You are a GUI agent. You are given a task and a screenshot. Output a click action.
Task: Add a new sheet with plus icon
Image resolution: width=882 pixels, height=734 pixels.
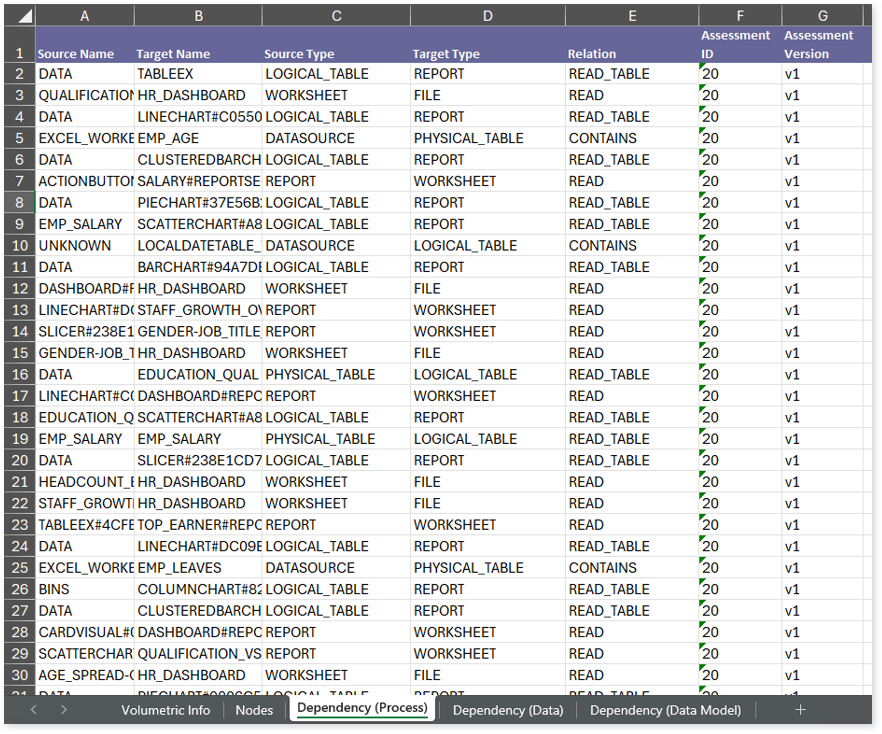click(x=799, y=710)
